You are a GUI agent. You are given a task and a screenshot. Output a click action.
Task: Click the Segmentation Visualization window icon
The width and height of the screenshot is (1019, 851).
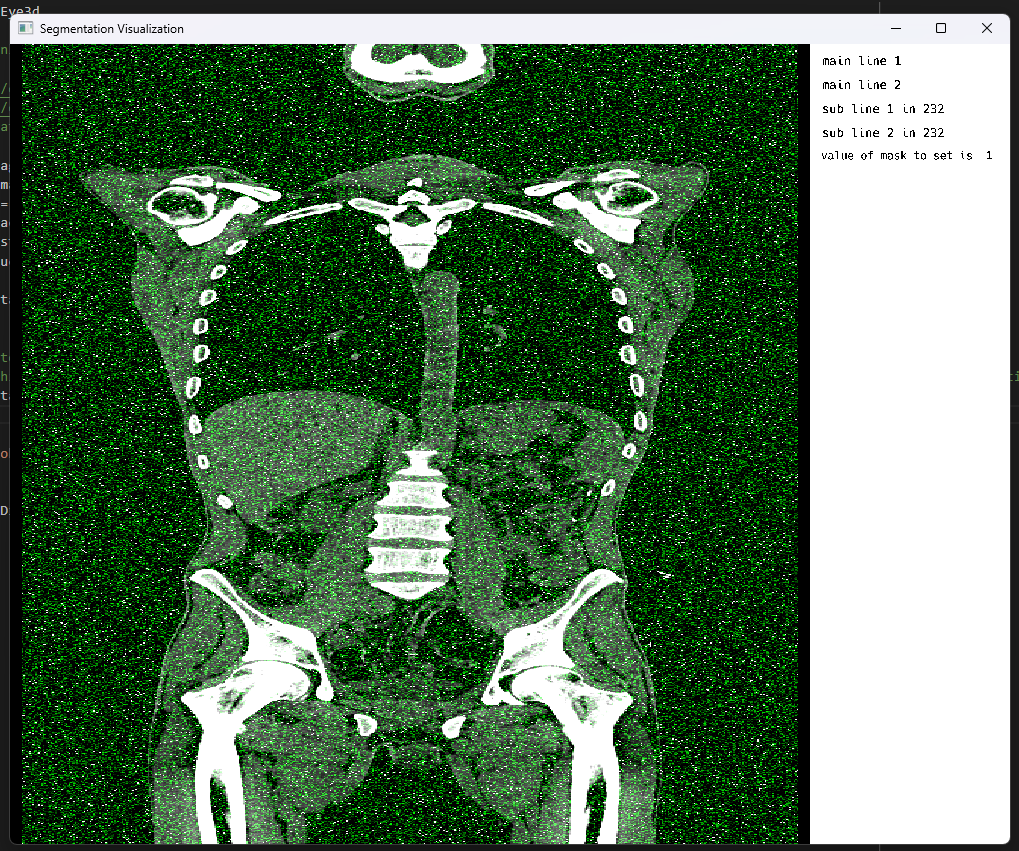[x=26, y=29]
